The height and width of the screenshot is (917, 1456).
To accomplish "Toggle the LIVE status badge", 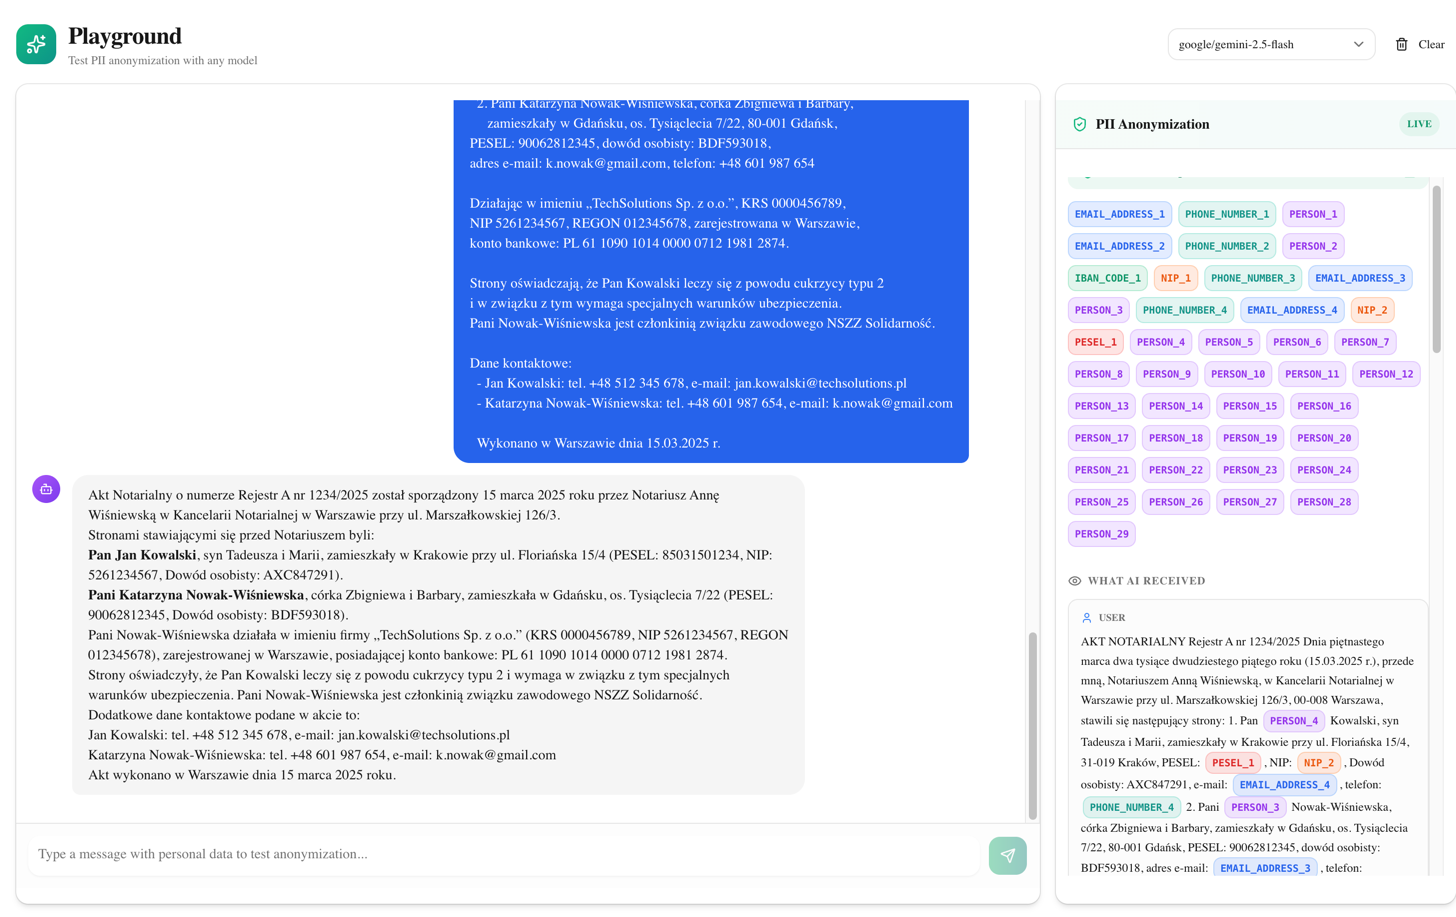I will pyautogui.click(x=1418, y=124).
